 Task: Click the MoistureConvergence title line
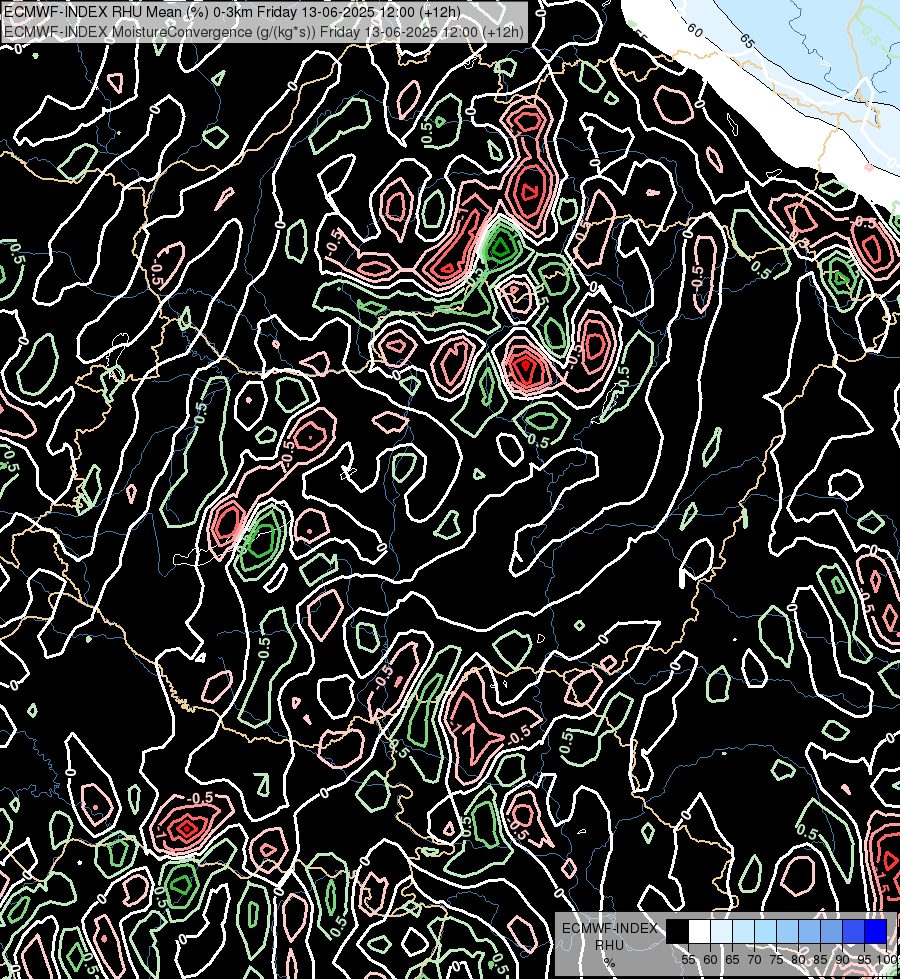[264, 32]
